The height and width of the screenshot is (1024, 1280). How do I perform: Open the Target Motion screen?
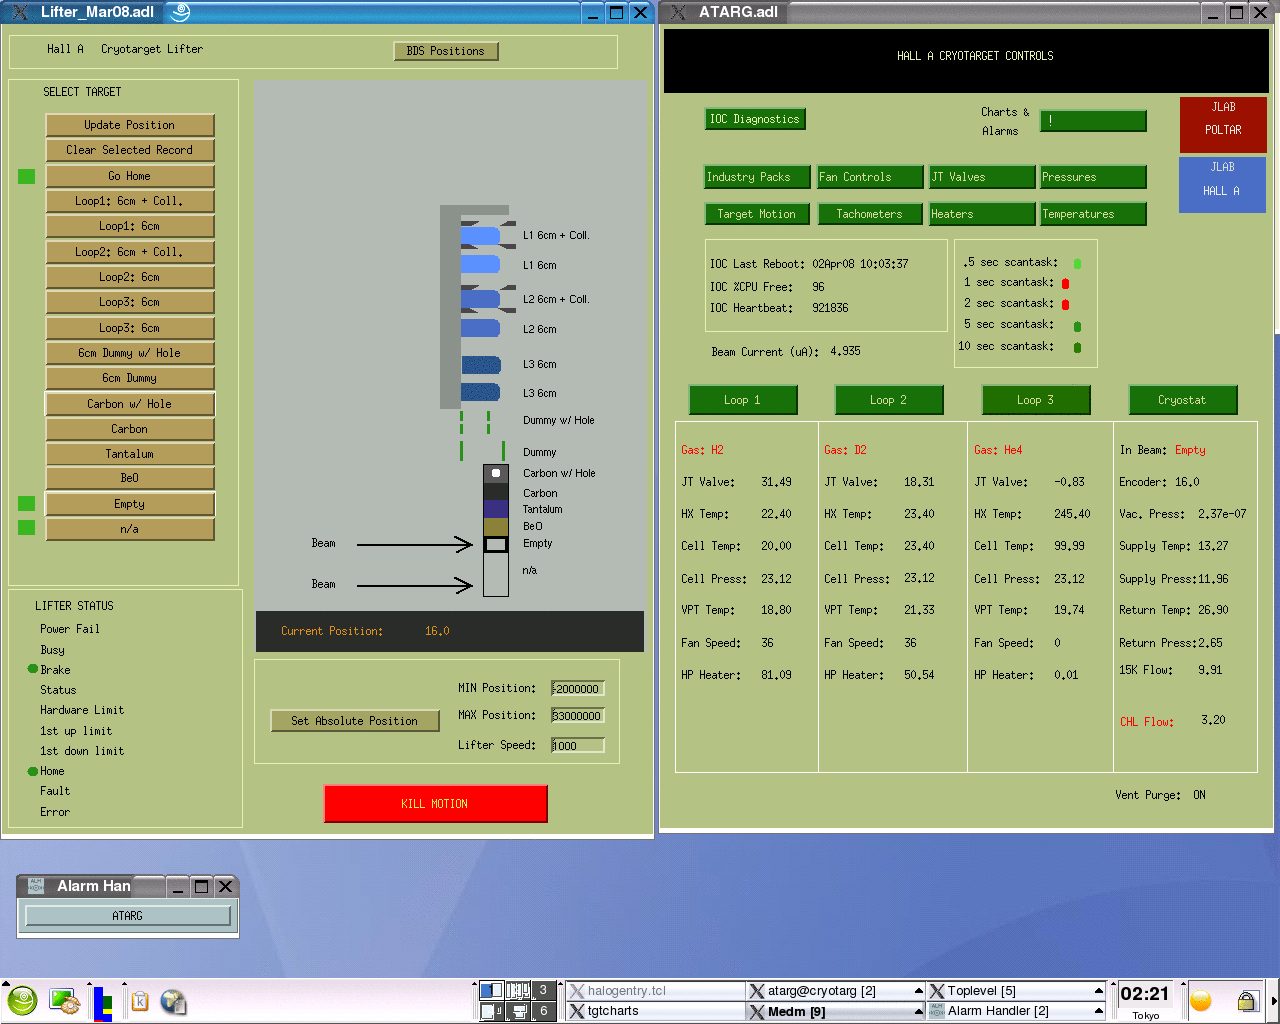[757, 214]
